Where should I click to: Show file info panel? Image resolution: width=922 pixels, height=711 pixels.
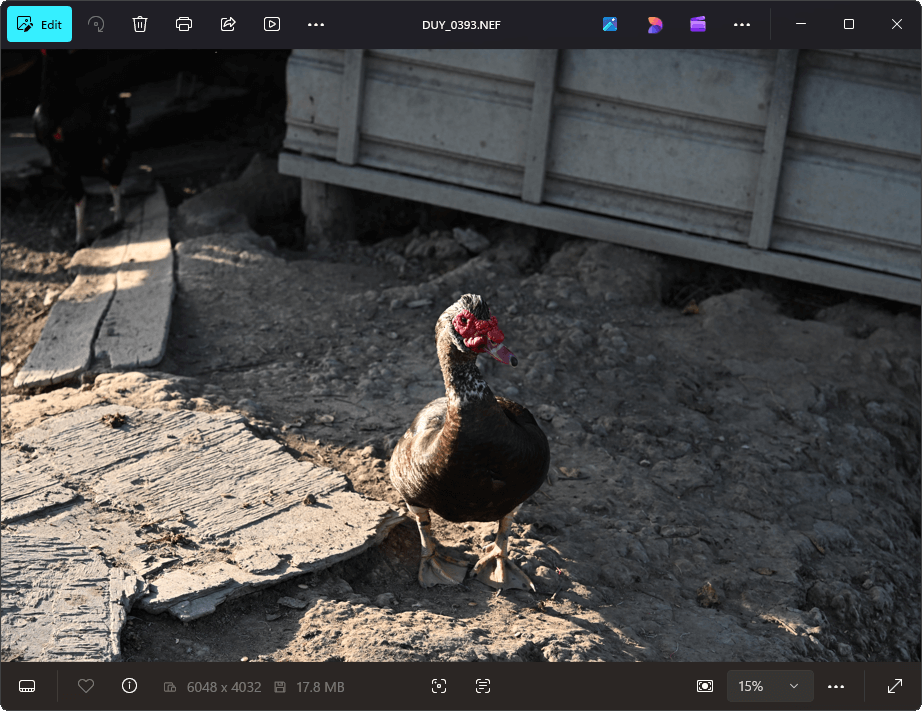click(129, 686)
